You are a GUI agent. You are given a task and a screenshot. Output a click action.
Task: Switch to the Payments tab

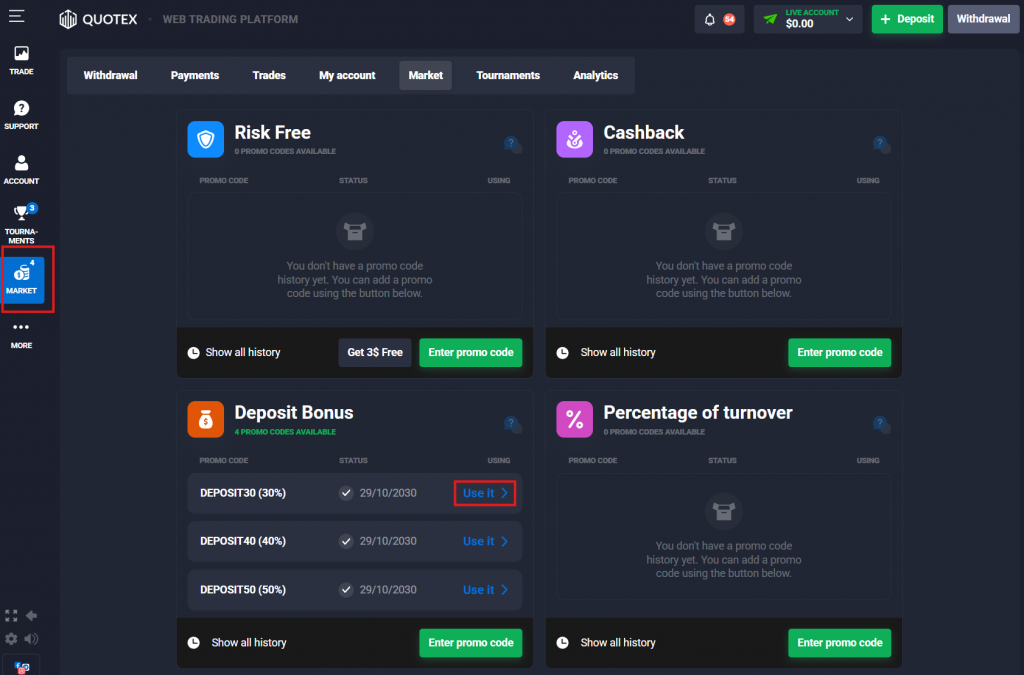pyautogui.click(x=195, y=76)
